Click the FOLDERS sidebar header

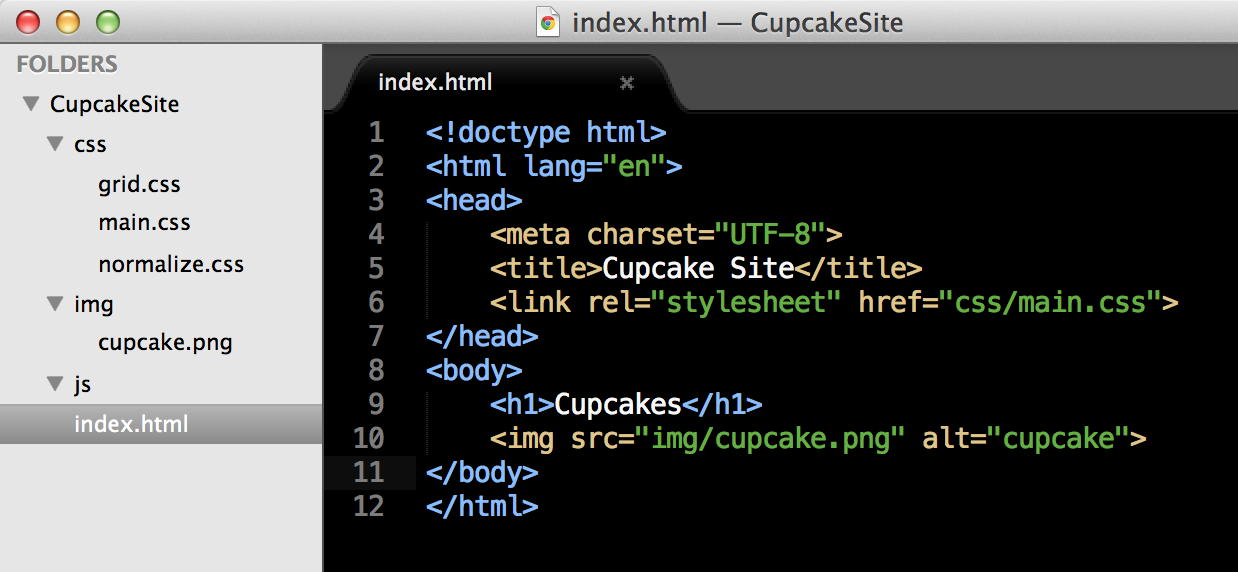(x=67, y=64)
